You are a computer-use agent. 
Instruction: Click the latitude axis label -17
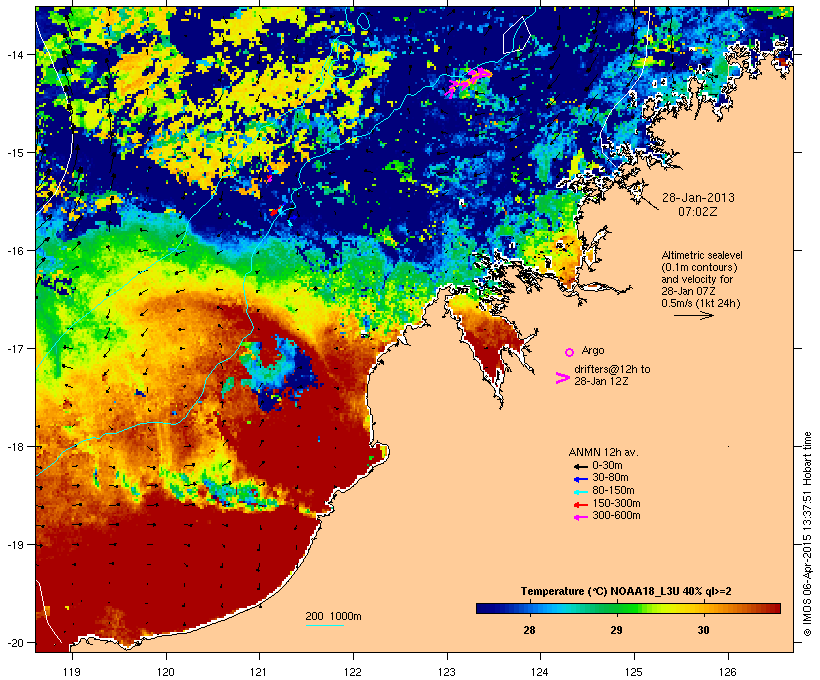pyautogui.click(x=15, y=348)
